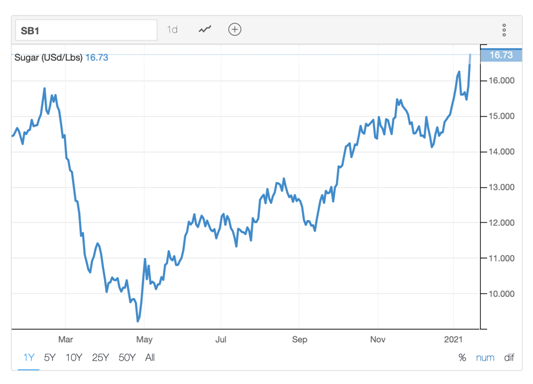
Task: Switch to the 25Y time range
Action: (x=100, y=357)
